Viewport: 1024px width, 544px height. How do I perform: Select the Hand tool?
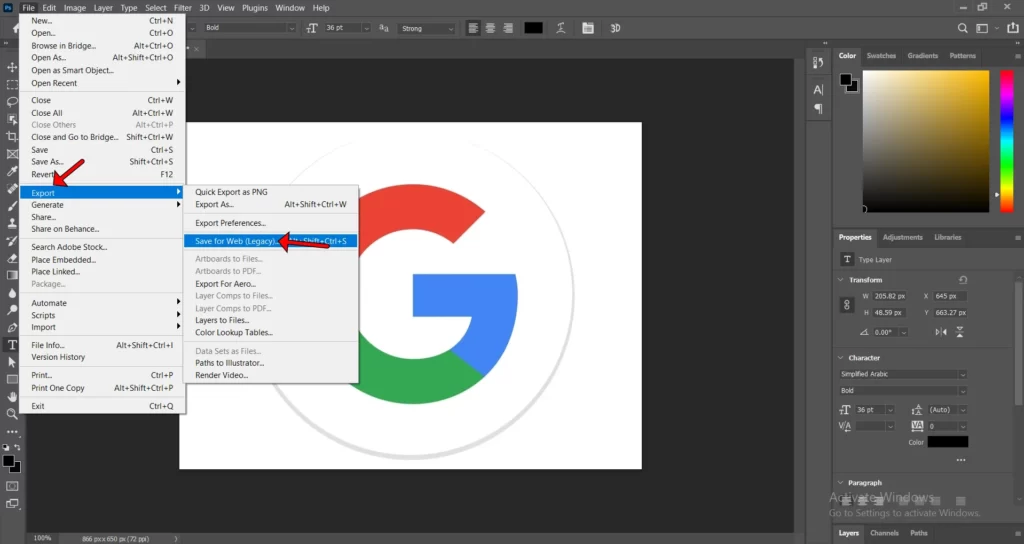[x=12, y=396]
